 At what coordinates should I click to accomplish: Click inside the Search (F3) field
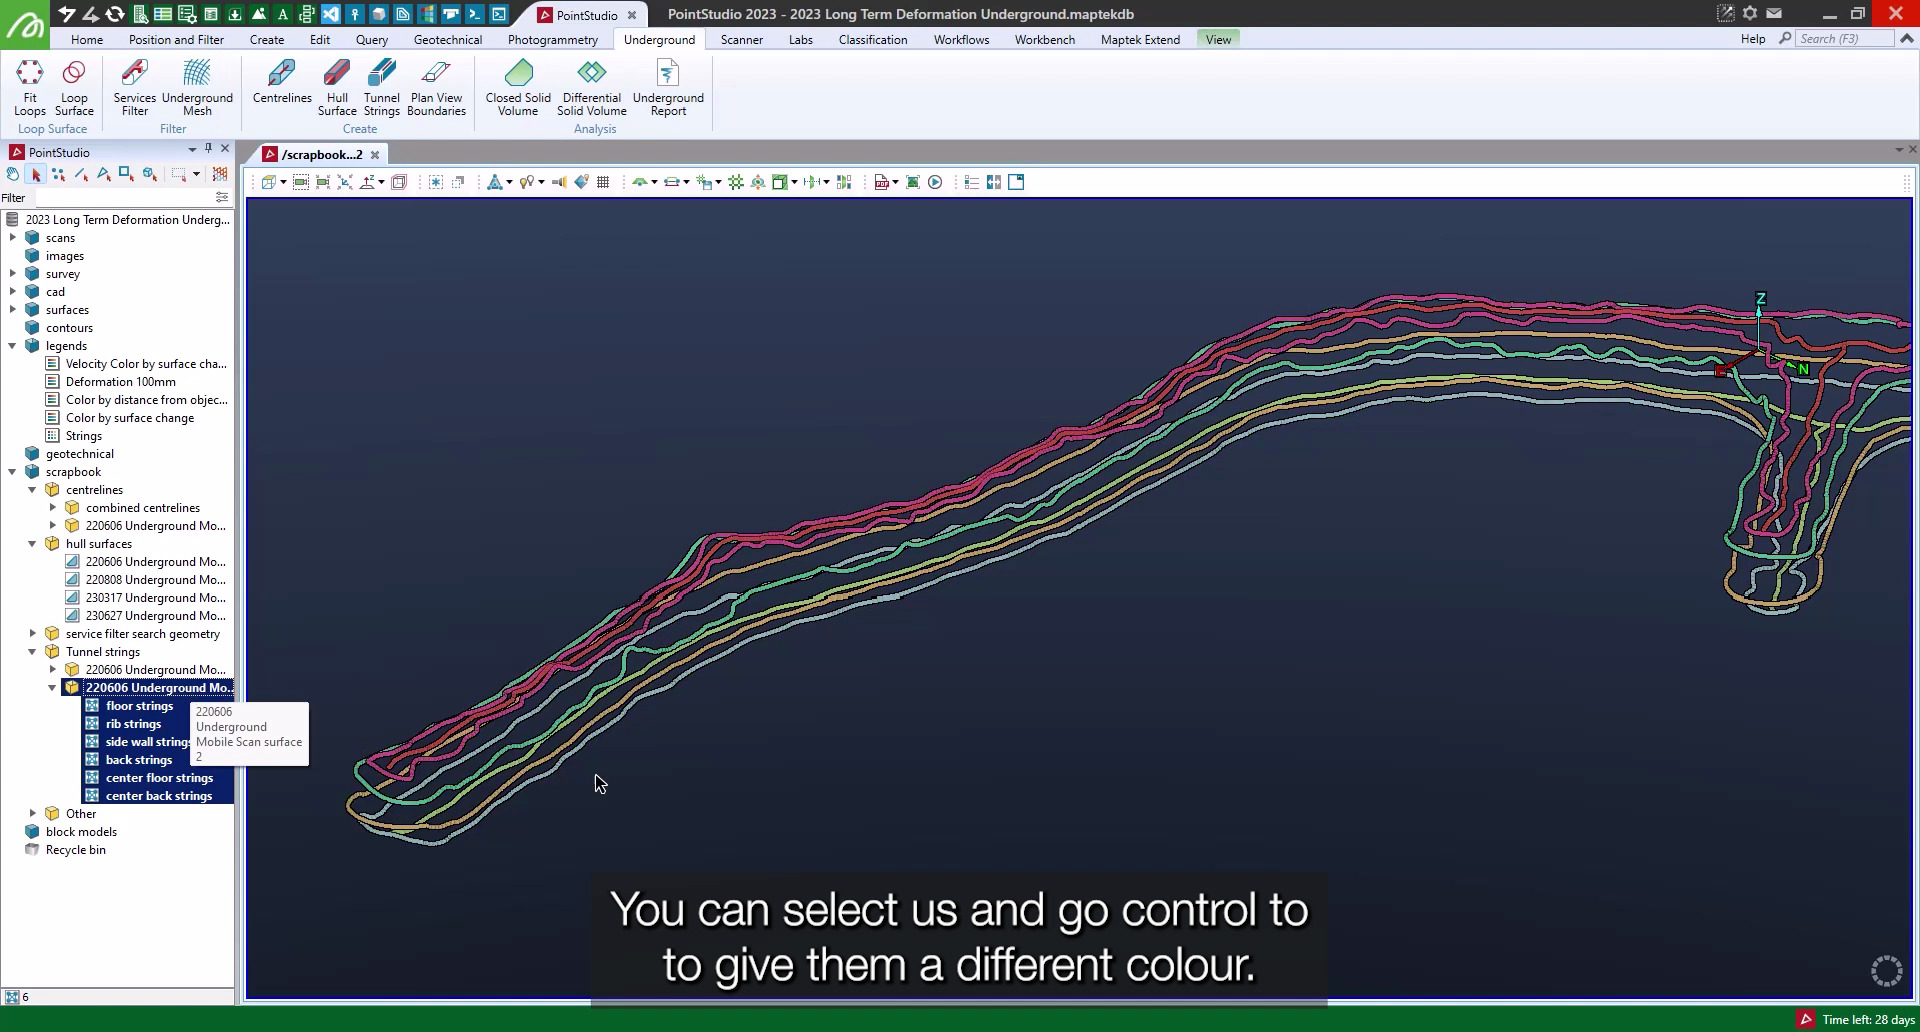(x=1843, y=40)
